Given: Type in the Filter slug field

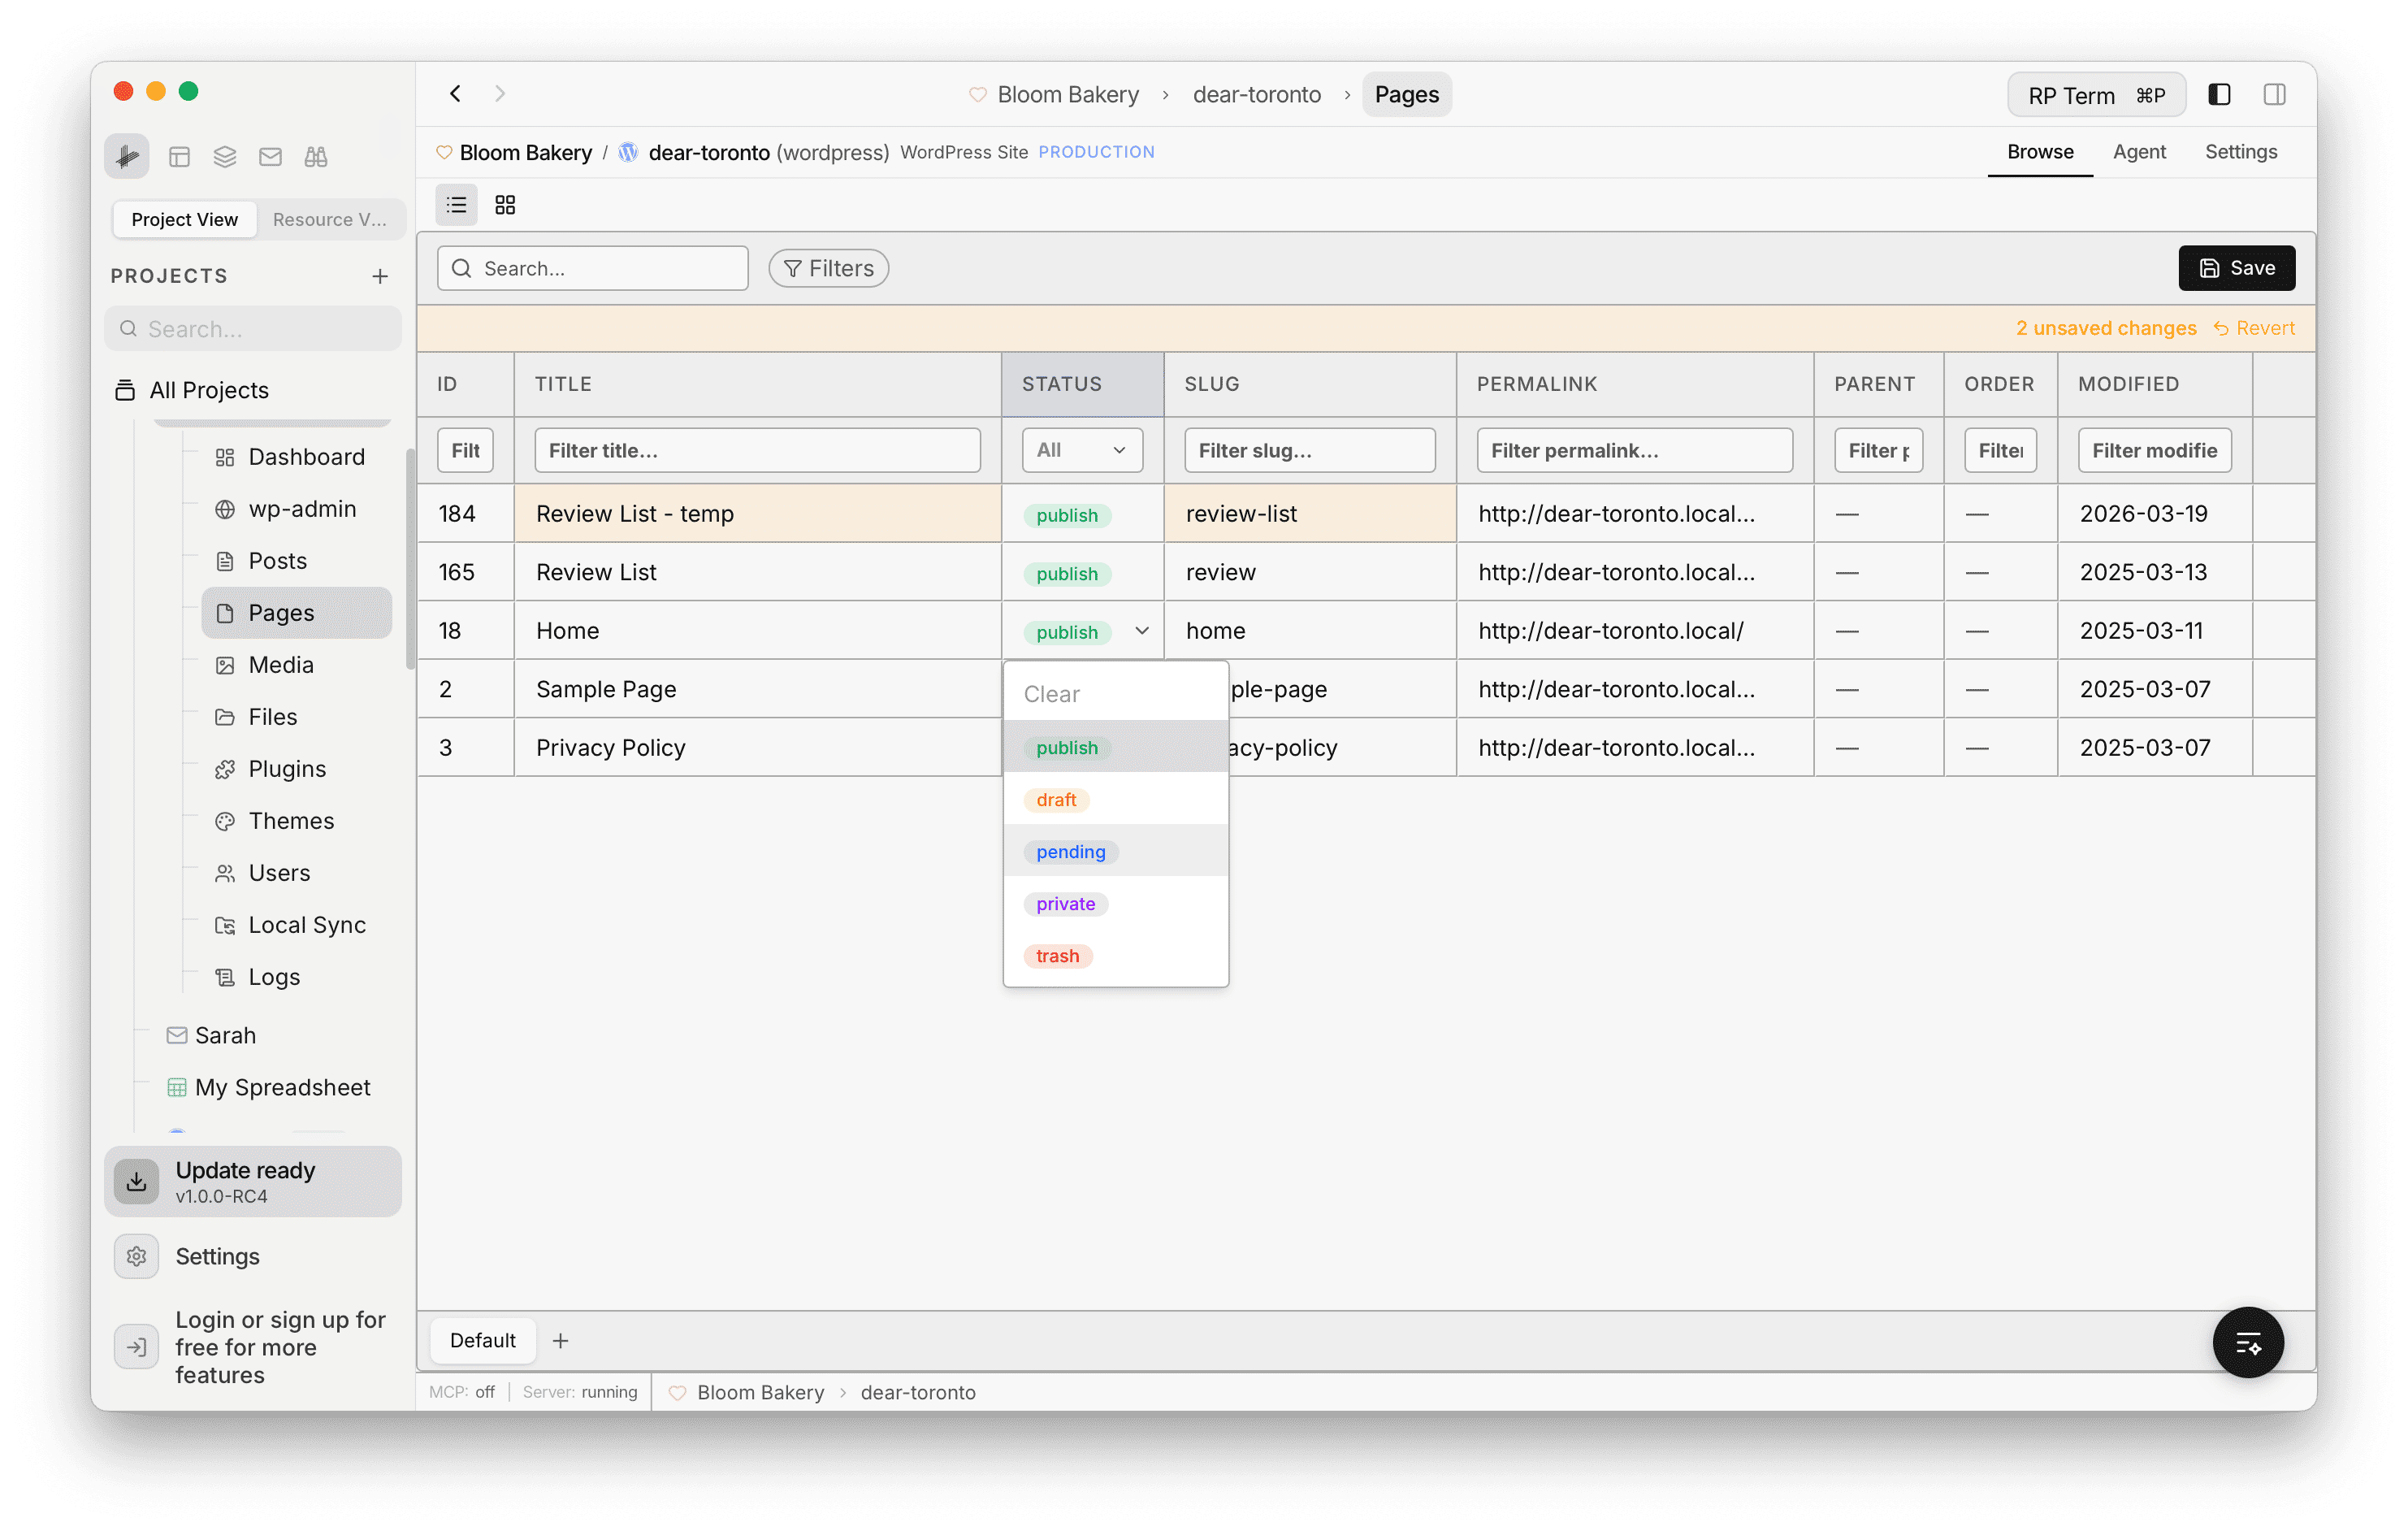Looking at the screenshot, I should pos(1309,450).
